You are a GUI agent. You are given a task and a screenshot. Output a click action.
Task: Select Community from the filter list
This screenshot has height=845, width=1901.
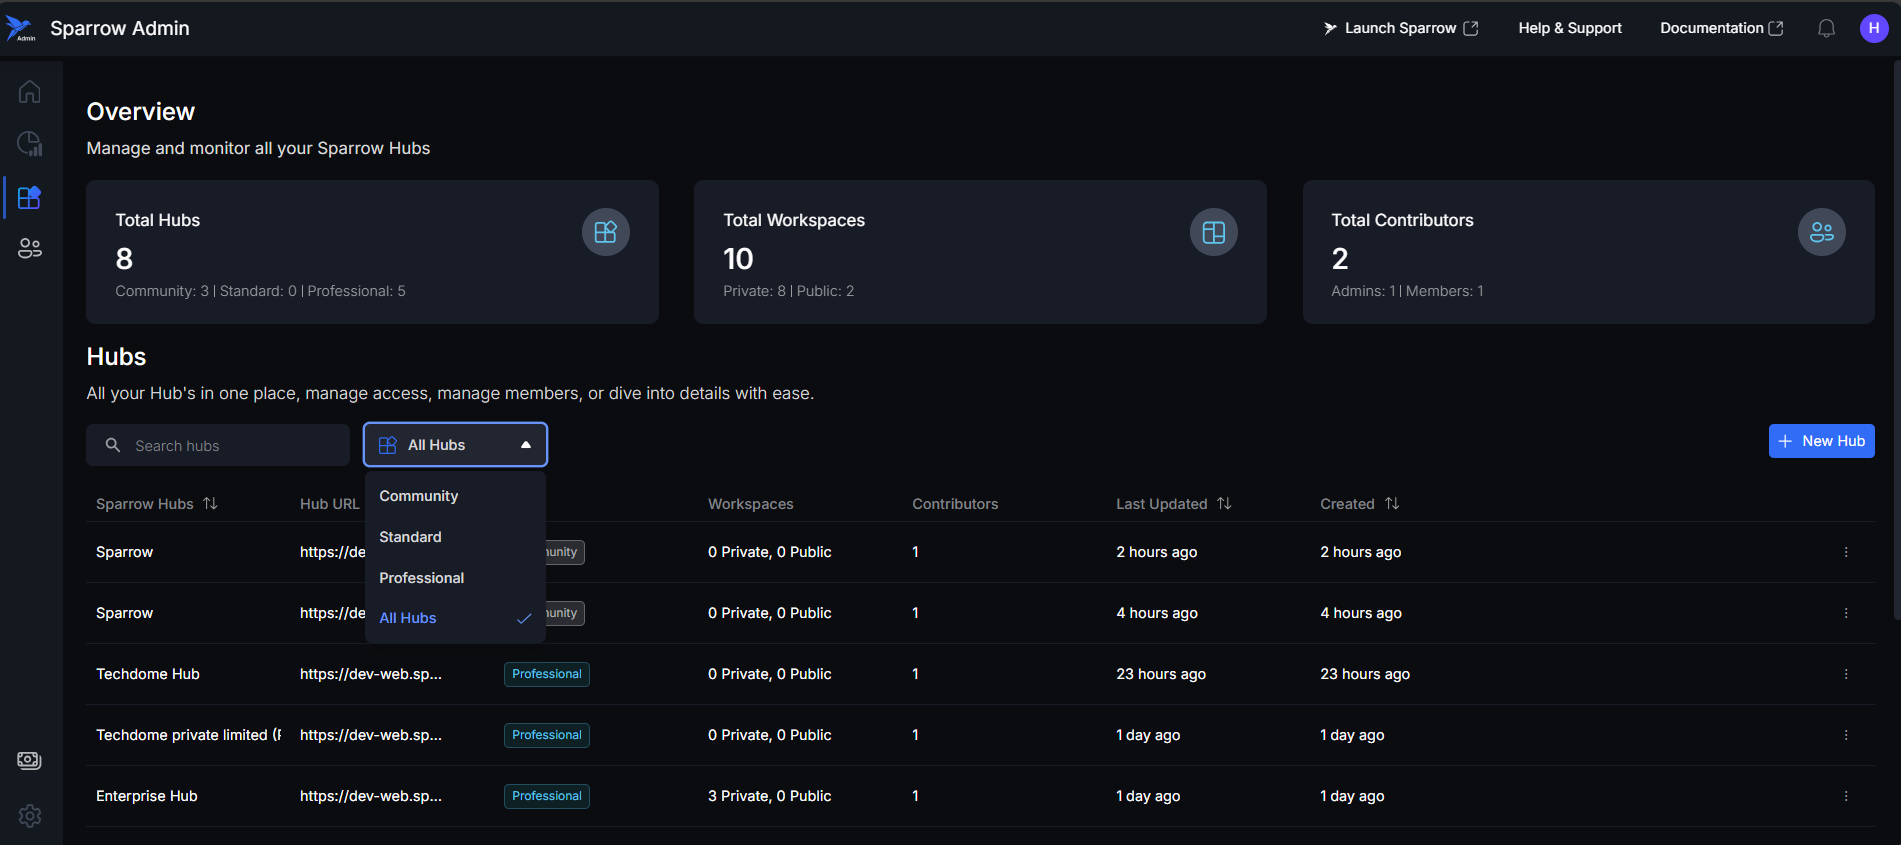pyautogui.click(x=419, y=496)
